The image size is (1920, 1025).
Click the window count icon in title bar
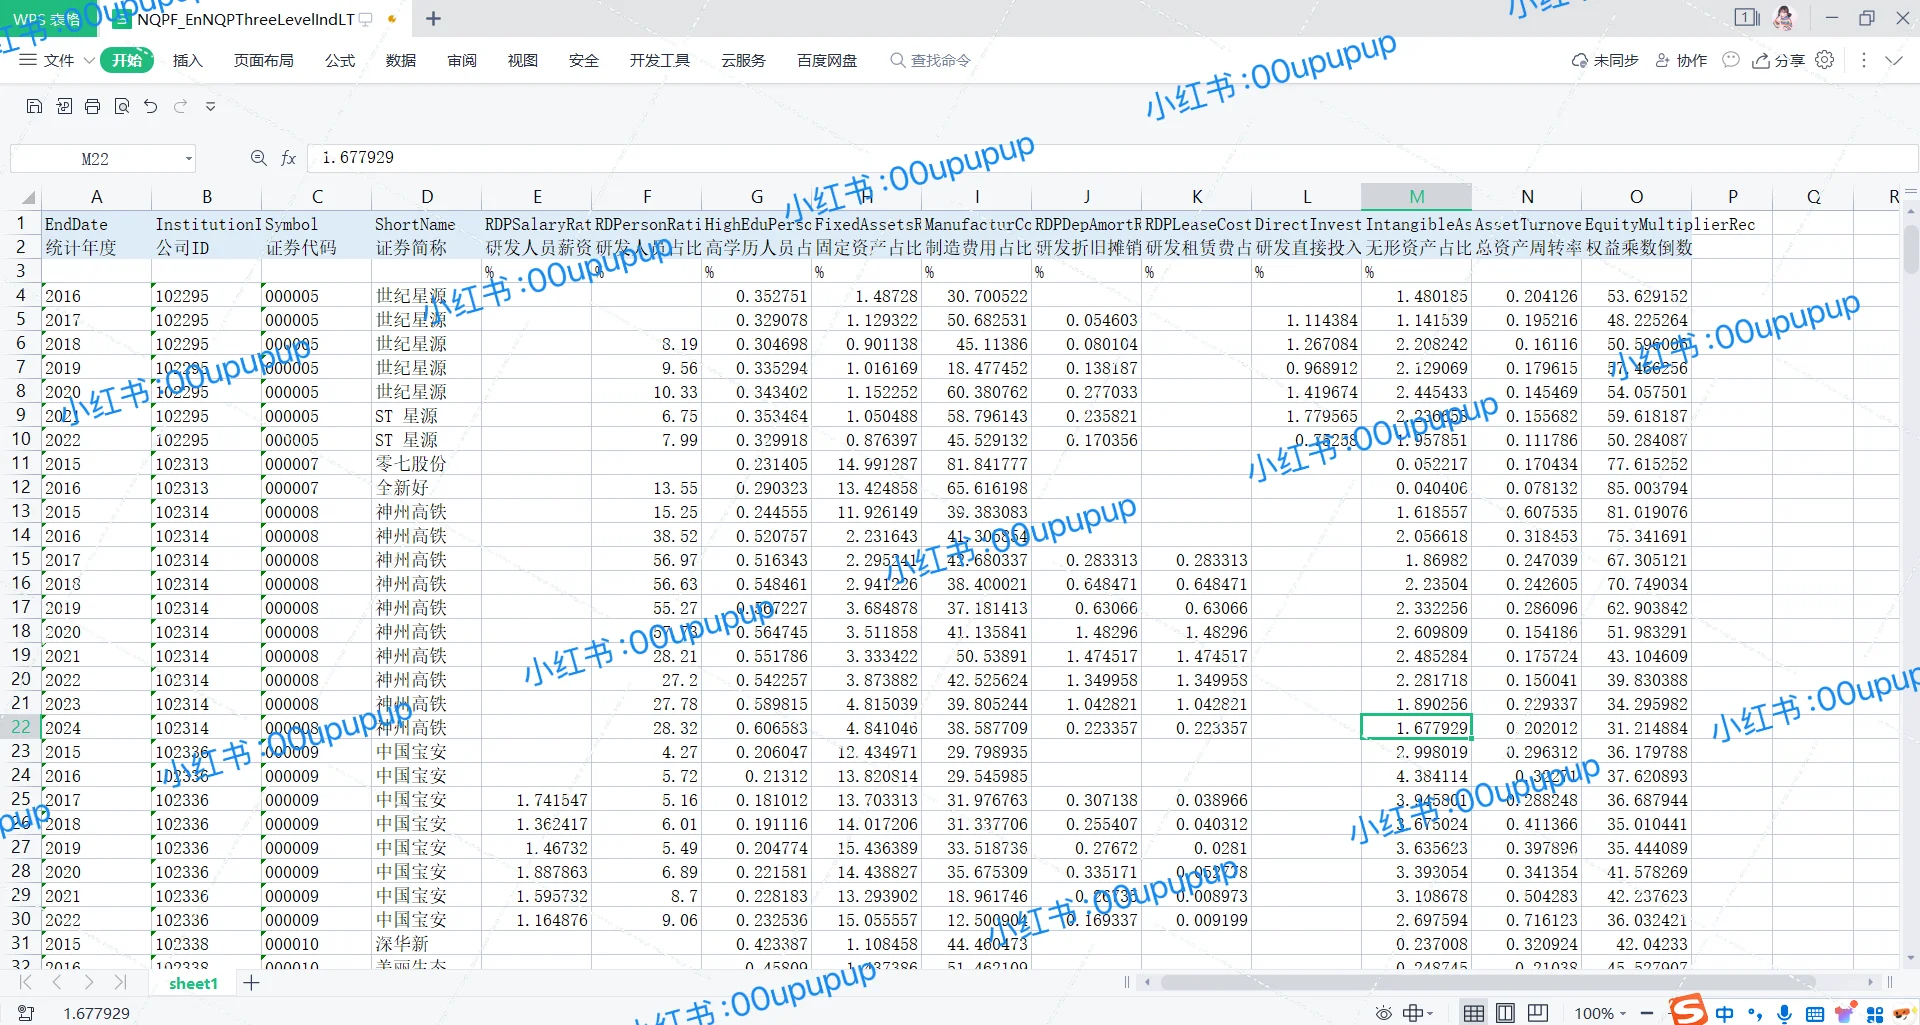click(x=1747, y=17)
